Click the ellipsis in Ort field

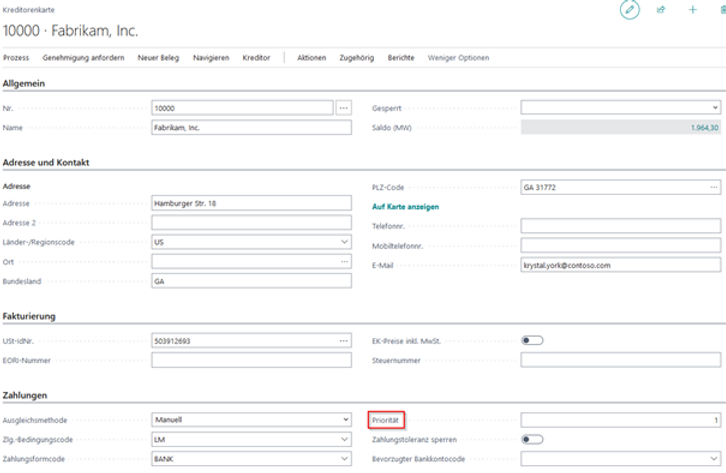pyautogui.click(x=344, y=261)
